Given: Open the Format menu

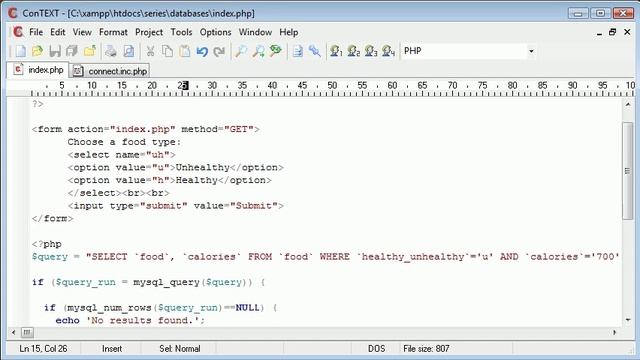Looking at the screenshot, I should [x=113, y=32].
